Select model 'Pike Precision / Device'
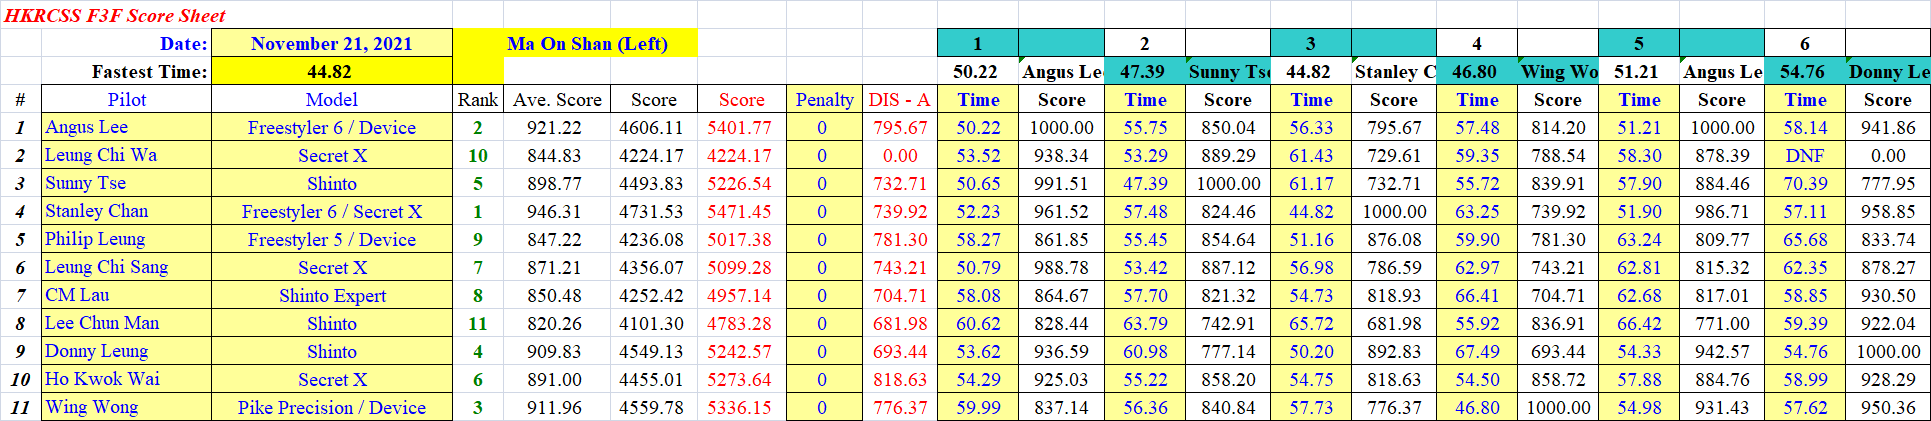This screenshot has width=1931, height=421. tap(332, 407)
